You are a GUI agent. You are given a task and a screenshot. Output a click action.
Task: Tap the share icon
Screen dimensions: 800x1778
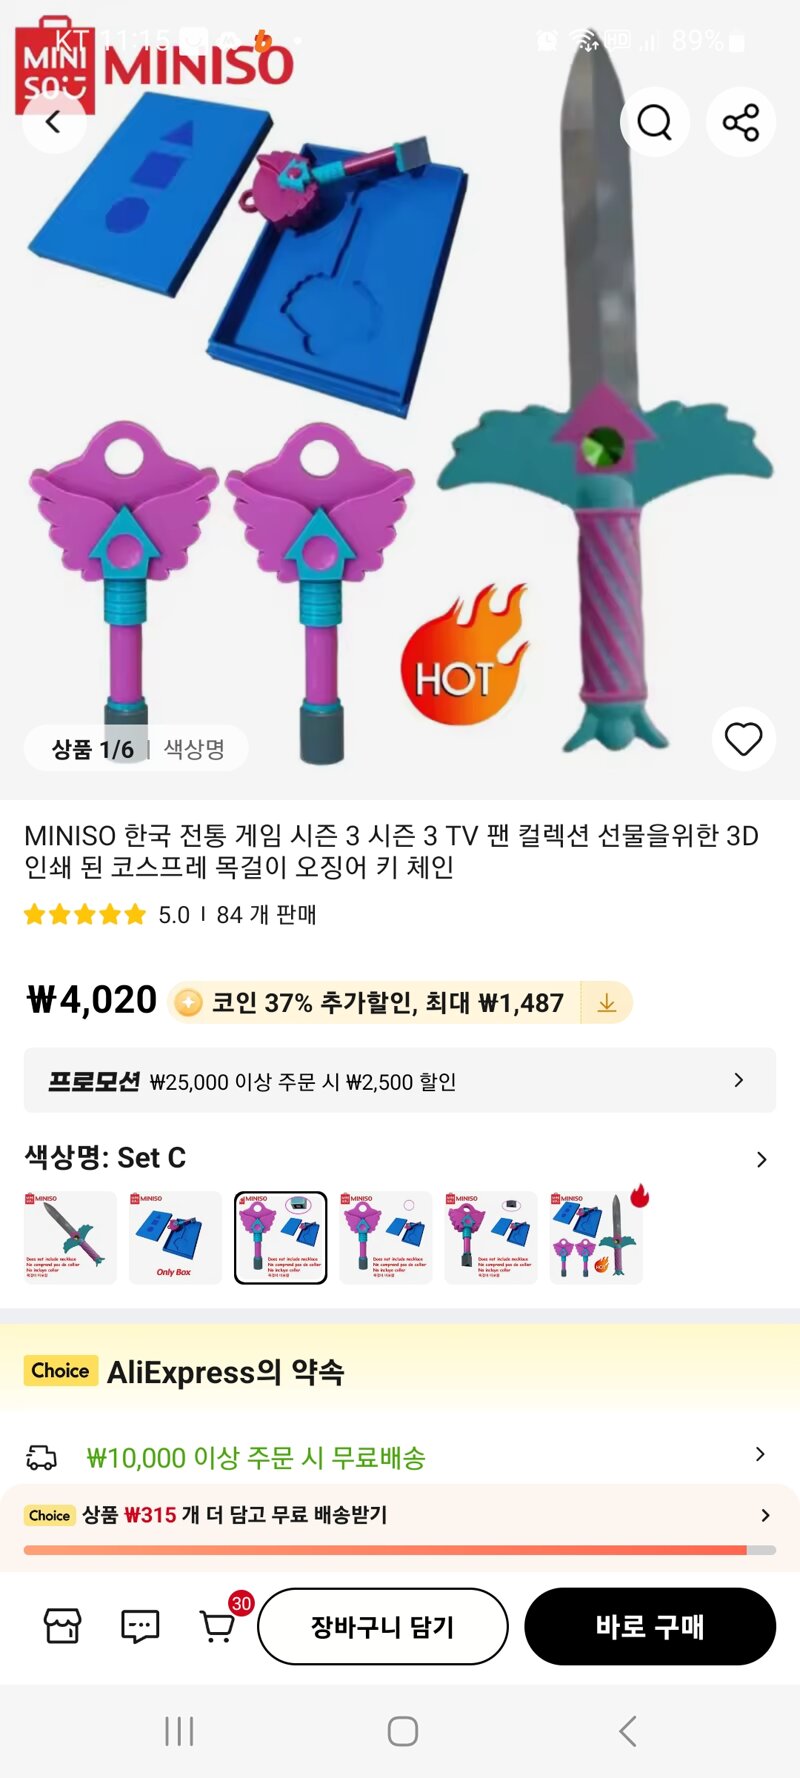click(741, 122)
